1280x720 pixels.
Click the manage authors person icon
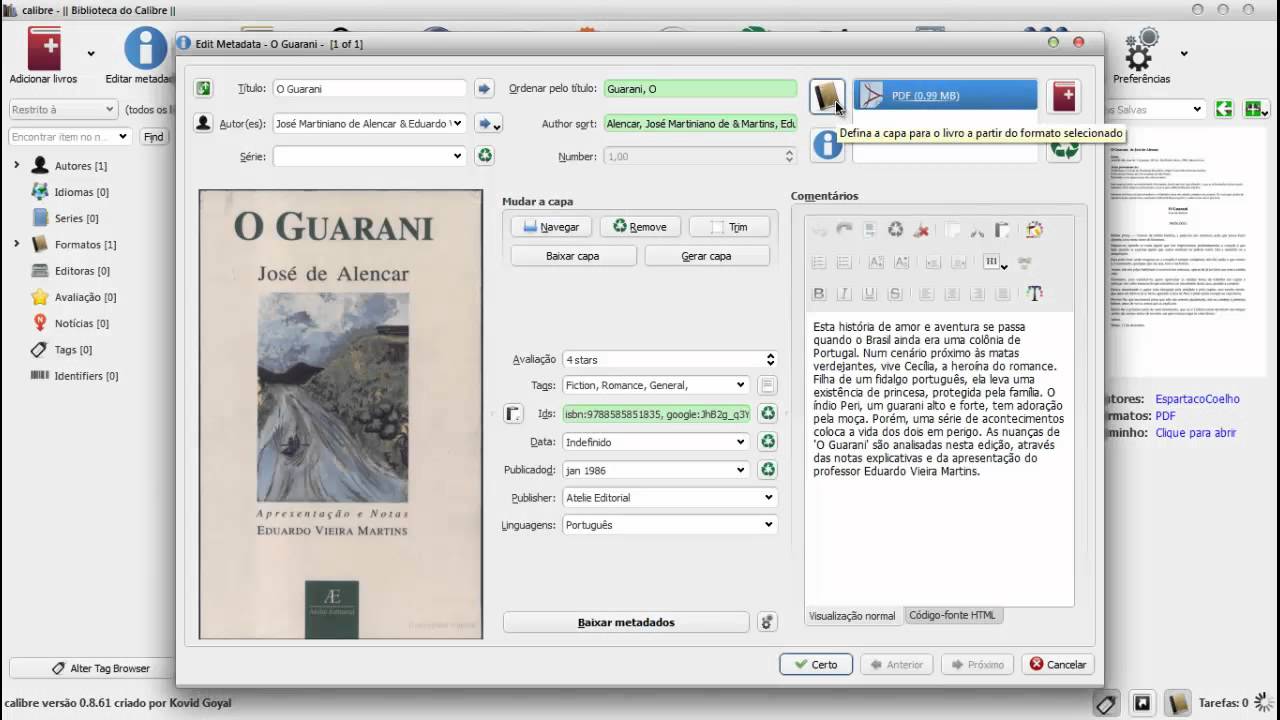(203, 123)
